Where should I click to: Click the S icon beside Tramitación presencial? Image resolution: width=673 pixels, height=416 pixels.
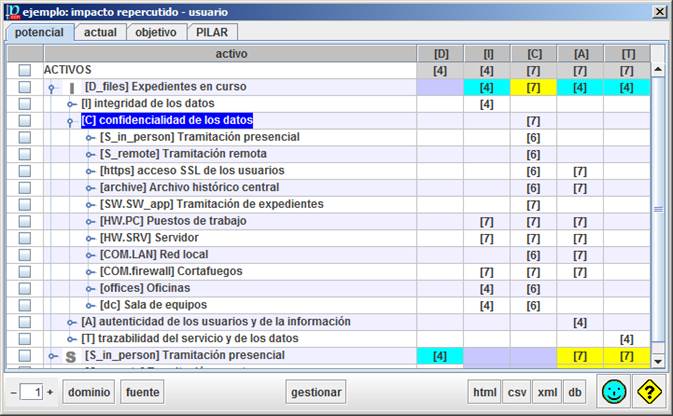point(70,355)
